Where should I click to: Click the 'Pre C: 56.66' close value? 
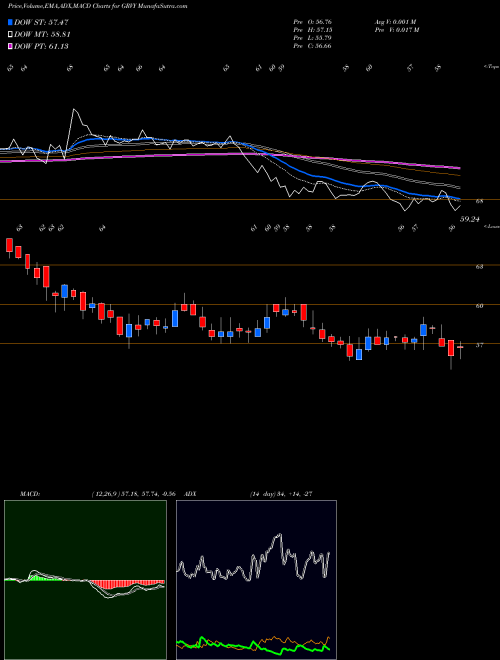[x=312, y=46]
